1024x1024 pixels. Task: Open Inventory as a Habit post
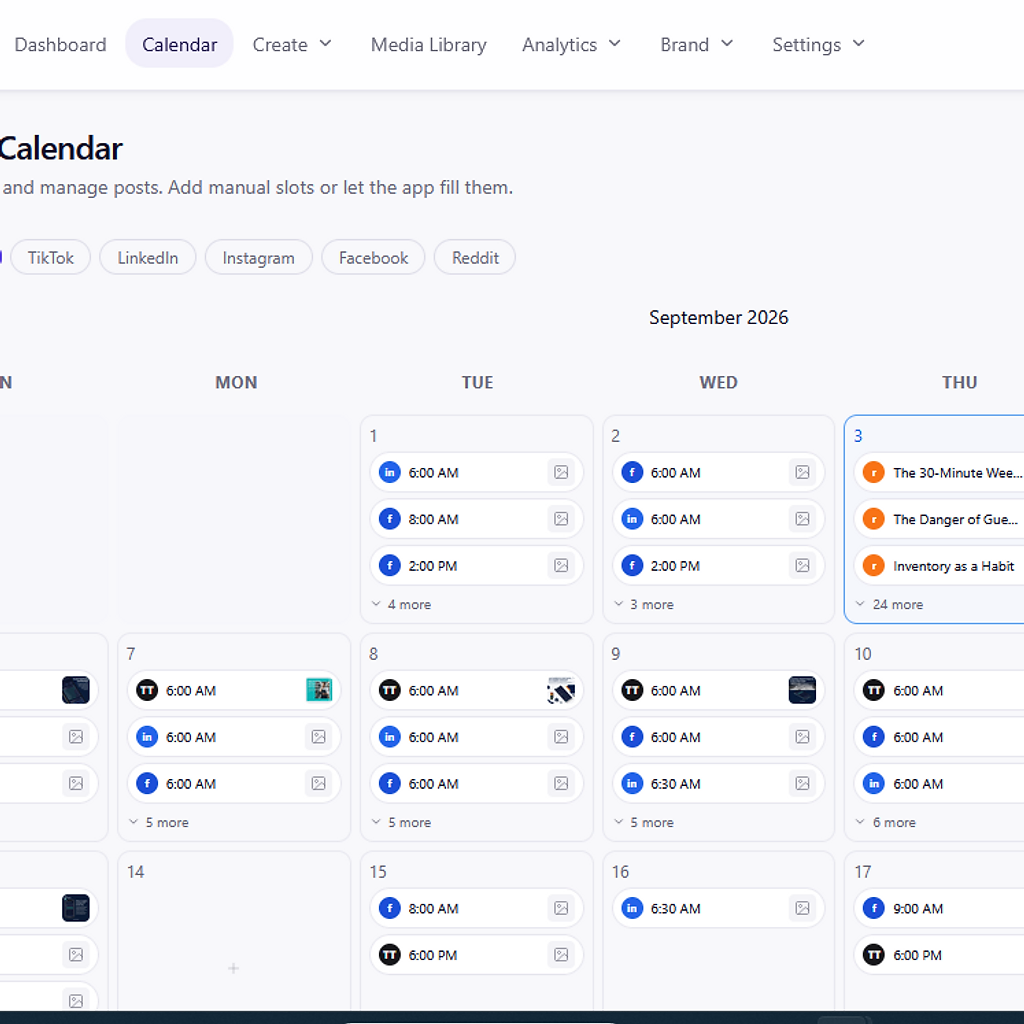tap(940, 566)
